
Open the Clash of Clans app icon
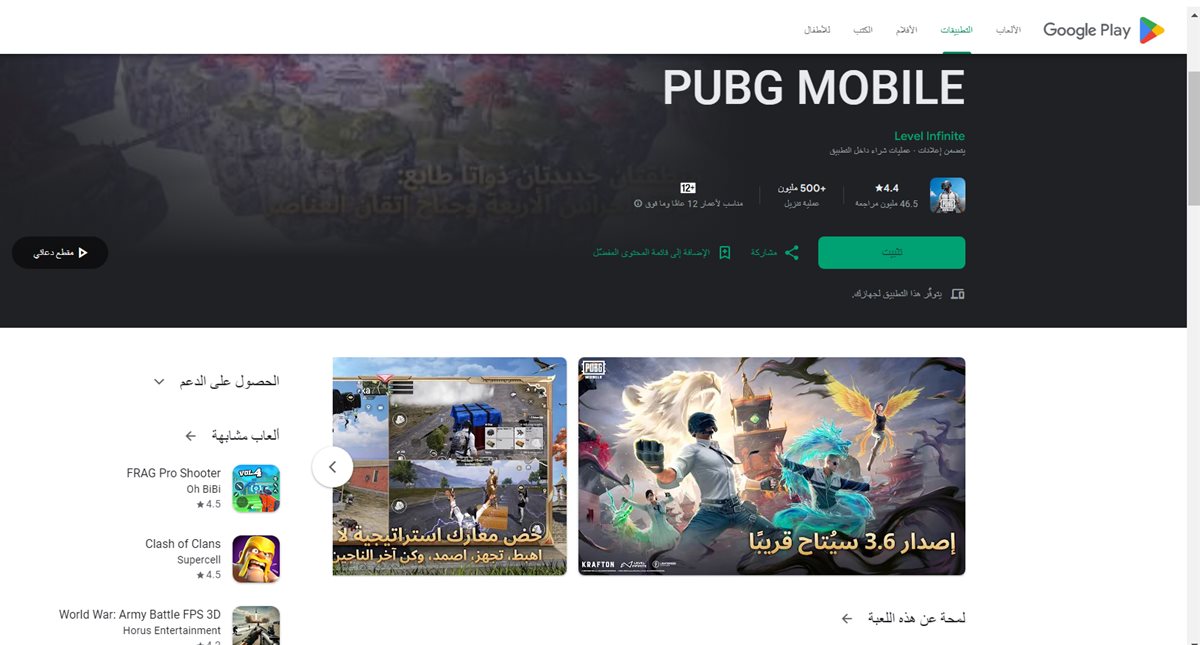[256, 559]
